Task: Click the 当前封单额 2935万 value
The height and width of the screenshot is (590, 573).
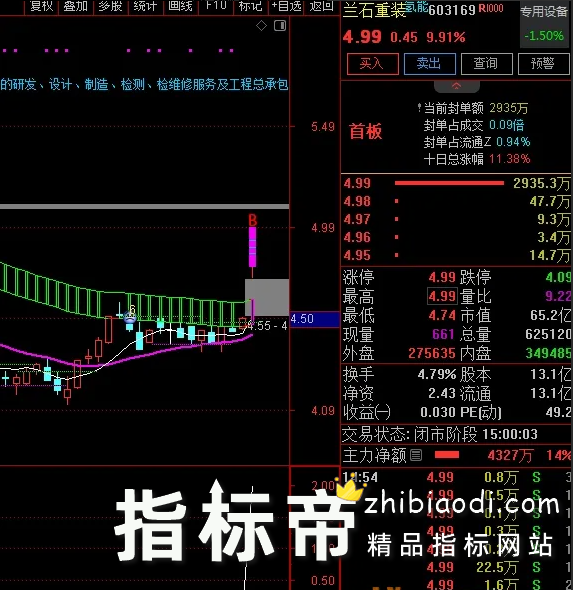Action: click(509, 108)
